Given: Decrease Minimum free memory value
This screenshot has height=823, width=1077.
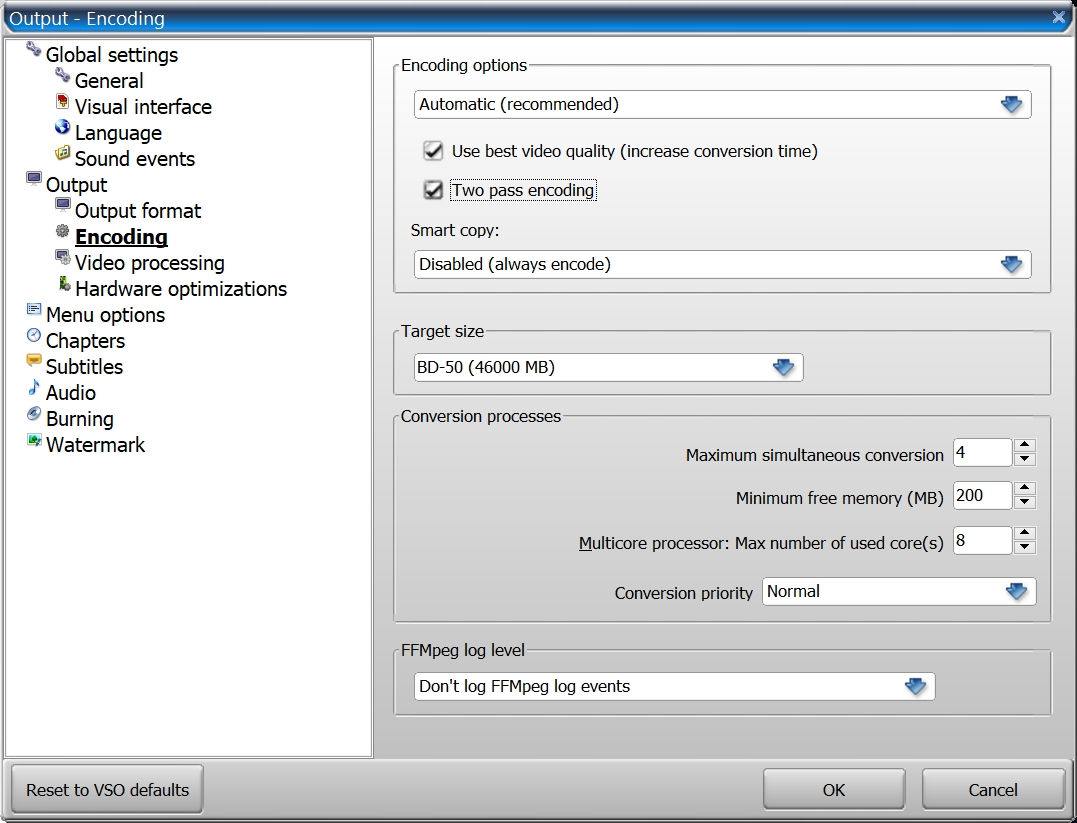Looking at the screenshot, I should (1025, 501).
